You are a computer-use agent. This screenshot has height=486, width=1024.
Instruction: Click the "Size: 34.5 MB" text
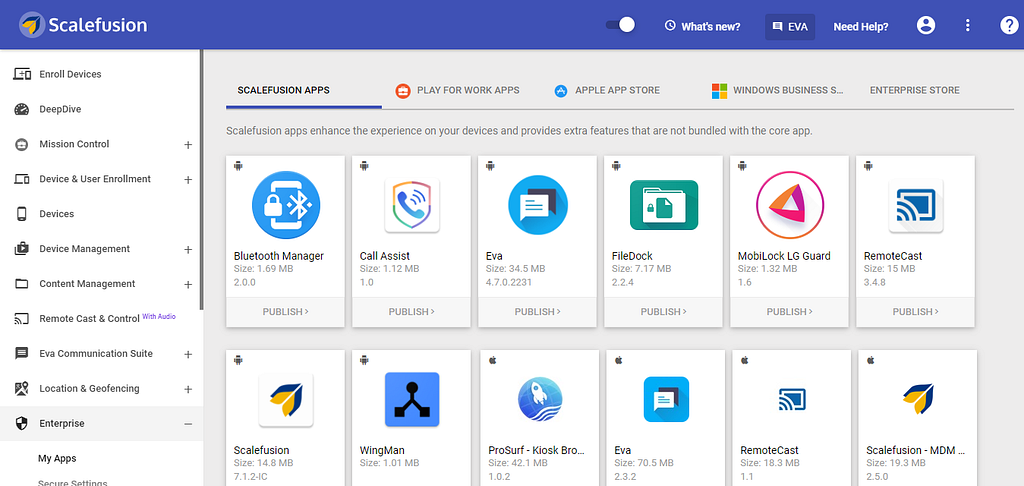click(x=515, y=268)
